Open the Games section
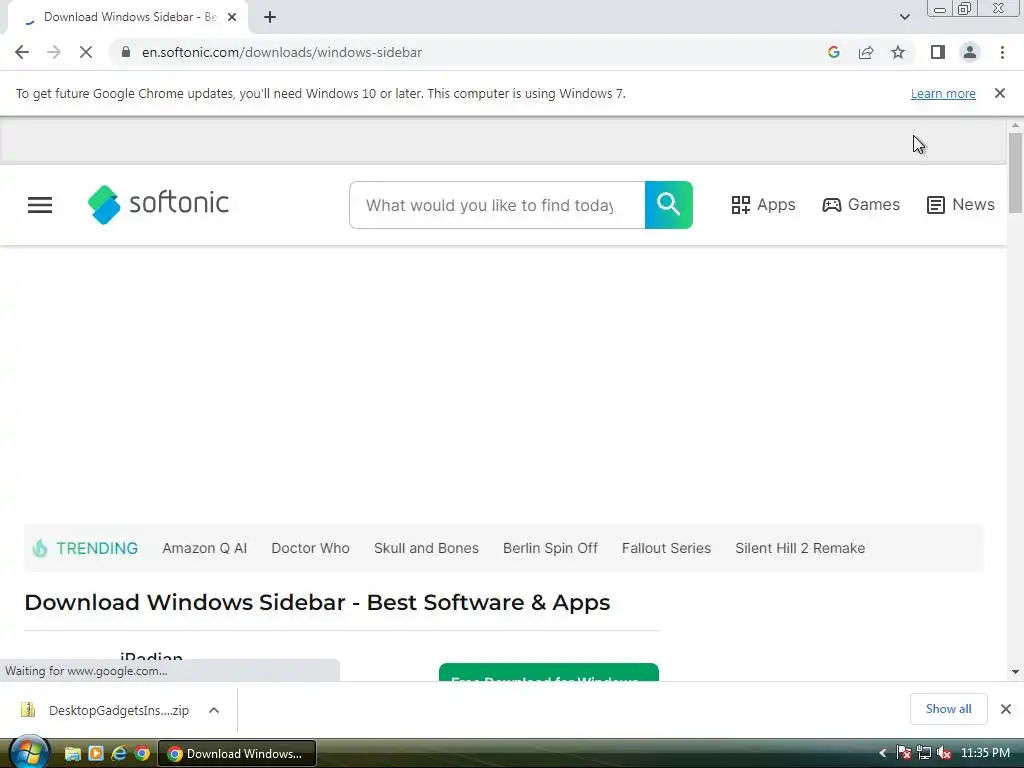The image size is (1024, 768). point(861,205)
